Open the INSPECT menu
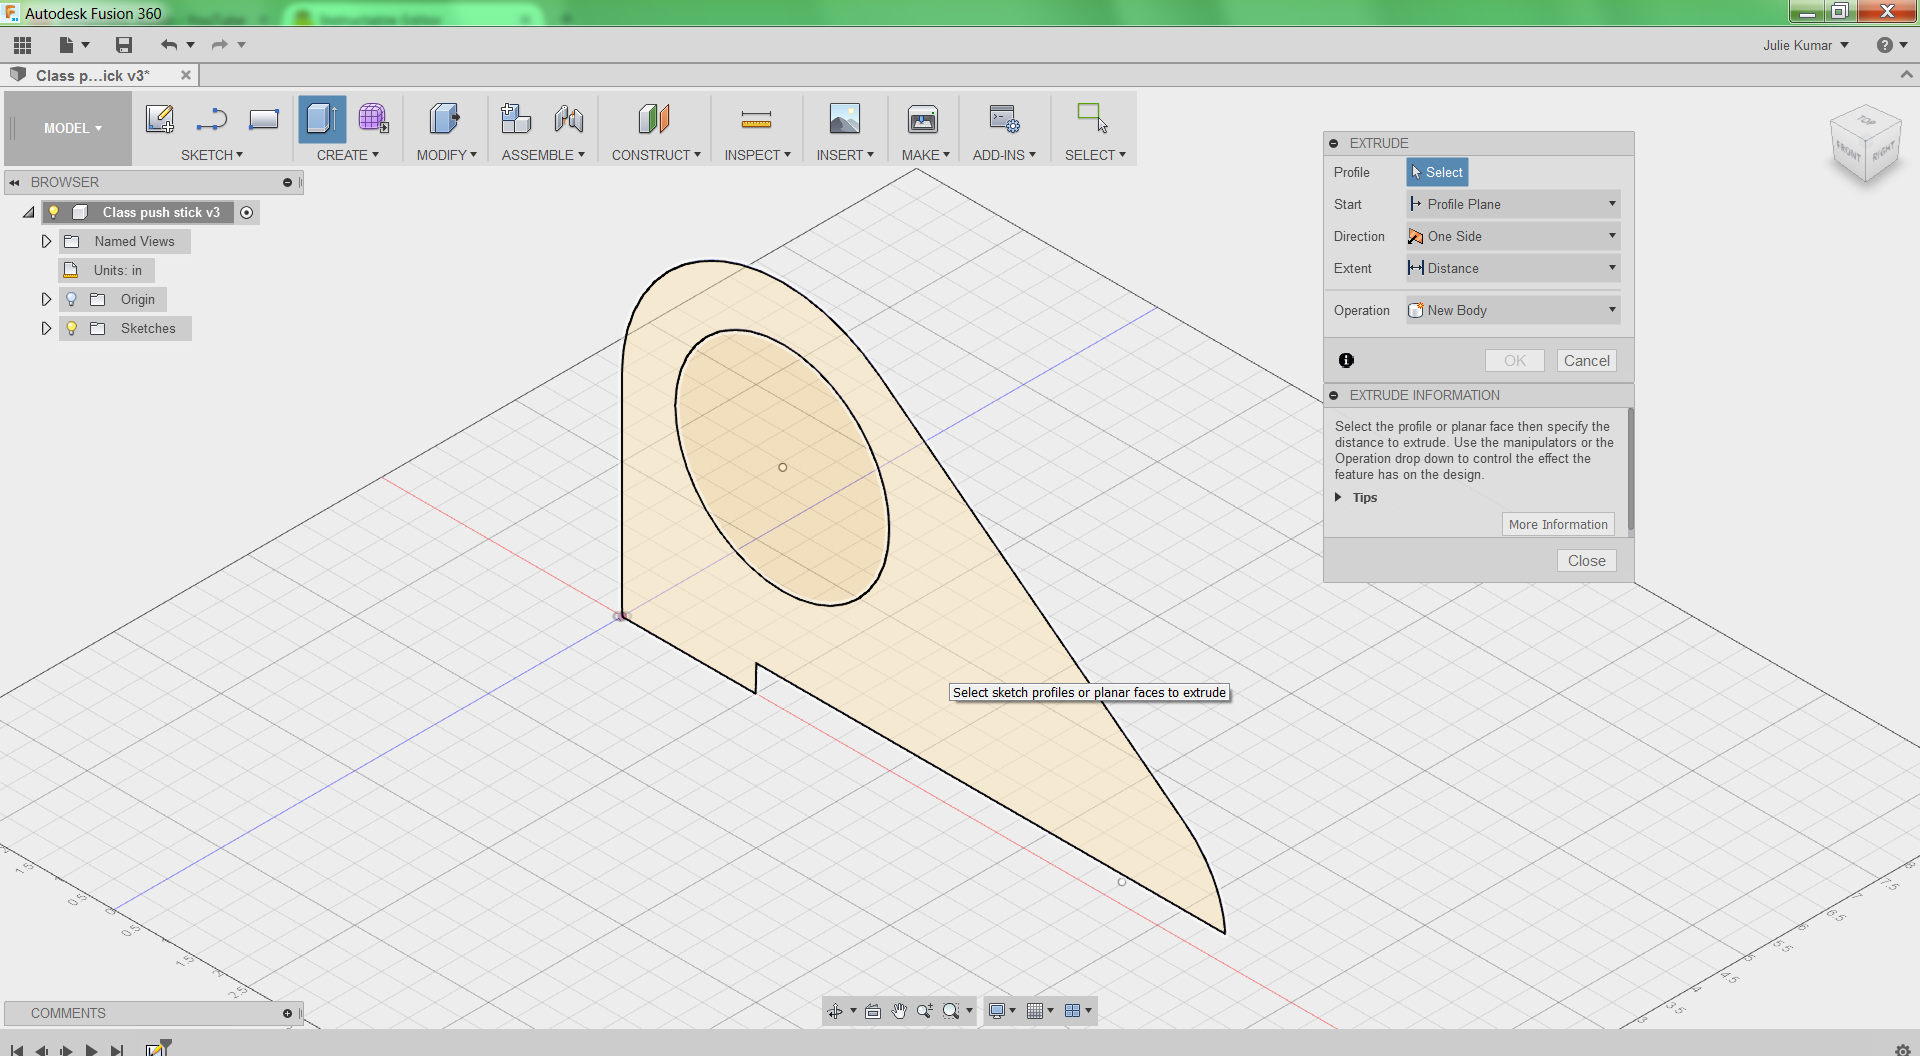Image resolution: width=1920 pixels, height=1056 pixels. pos(757,155)
